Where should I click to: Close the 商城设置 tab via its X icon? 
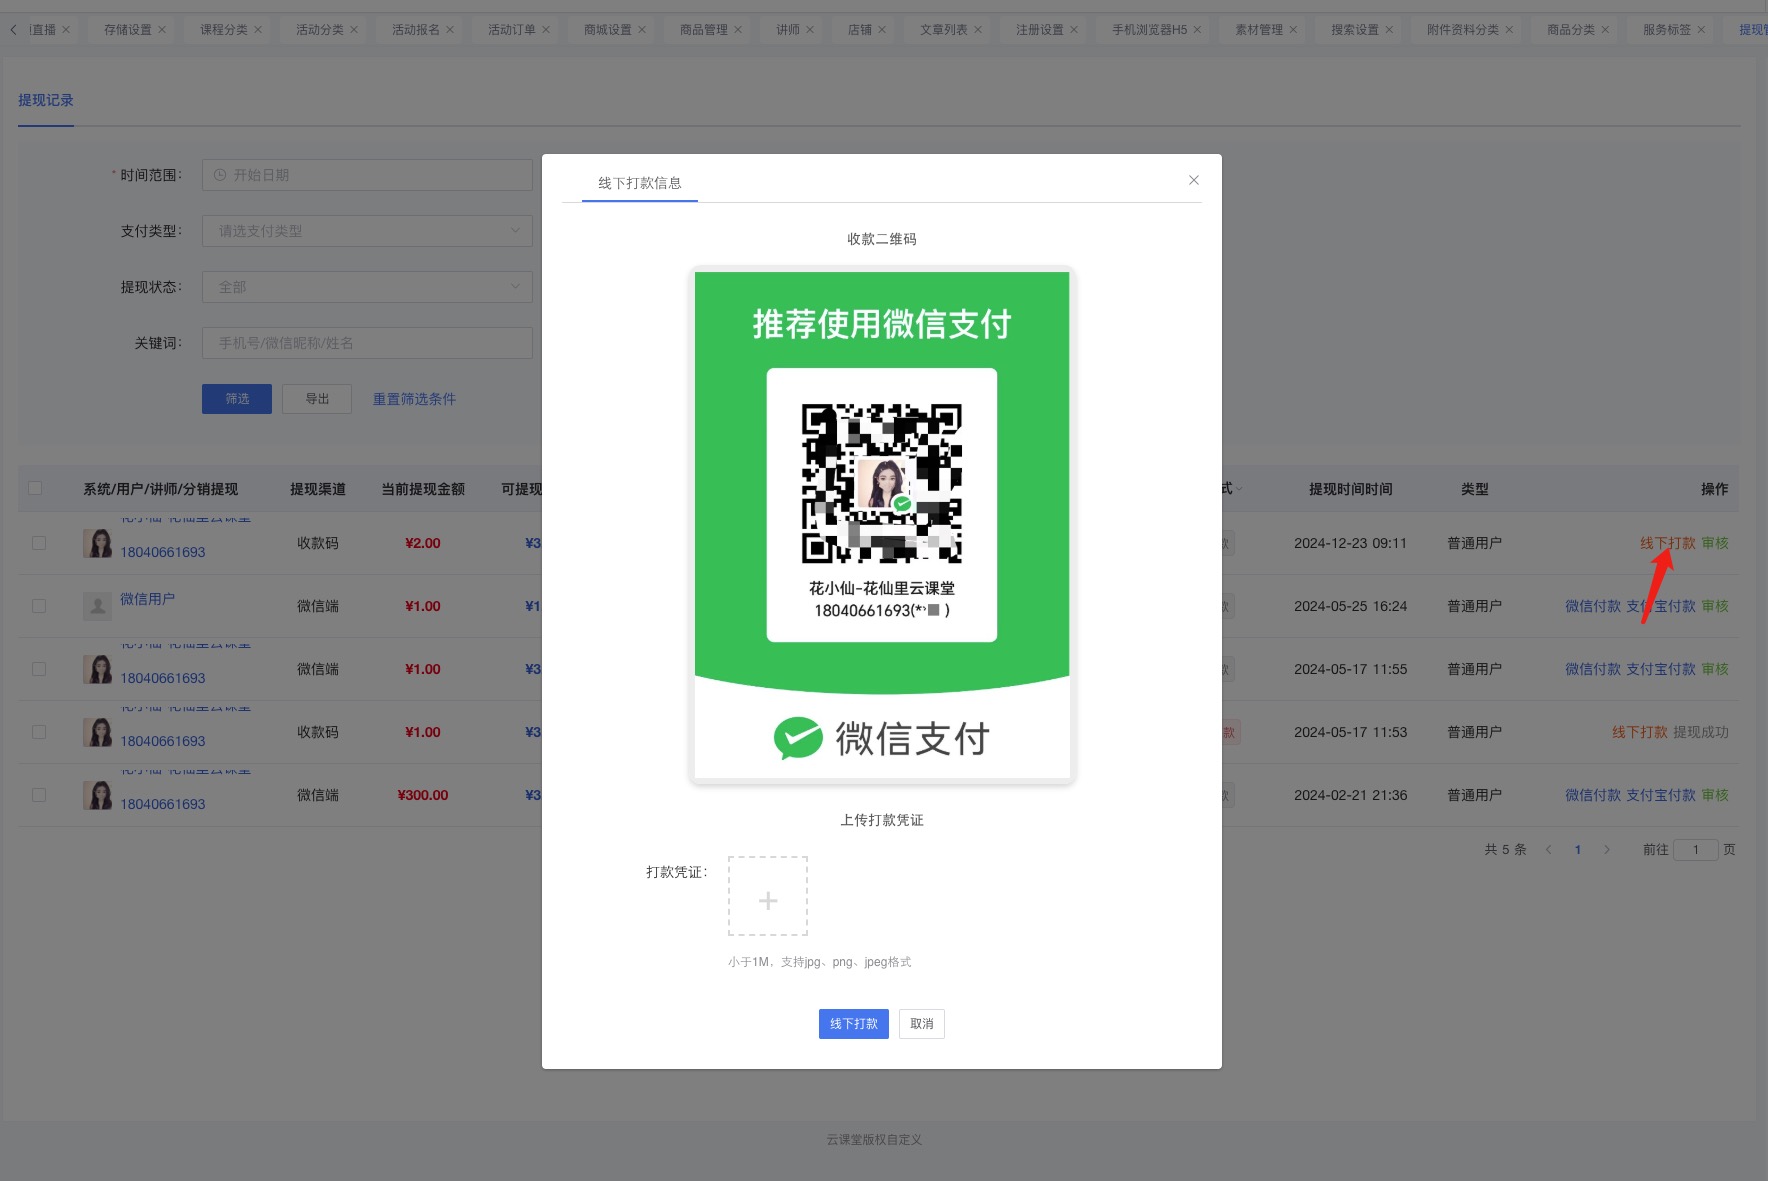pos(642,30)
